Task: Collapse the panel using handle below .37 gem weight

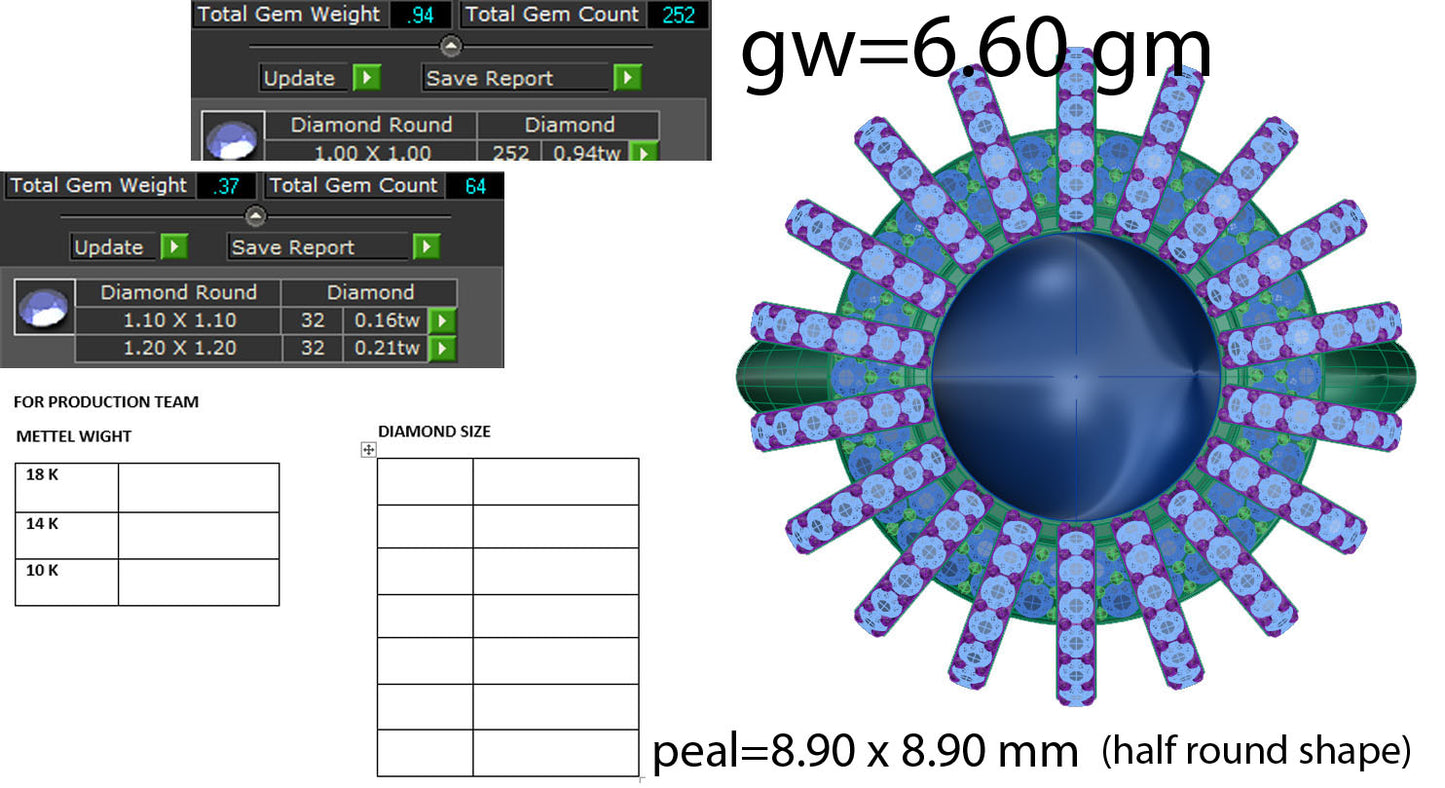Action: click(256, 215)
